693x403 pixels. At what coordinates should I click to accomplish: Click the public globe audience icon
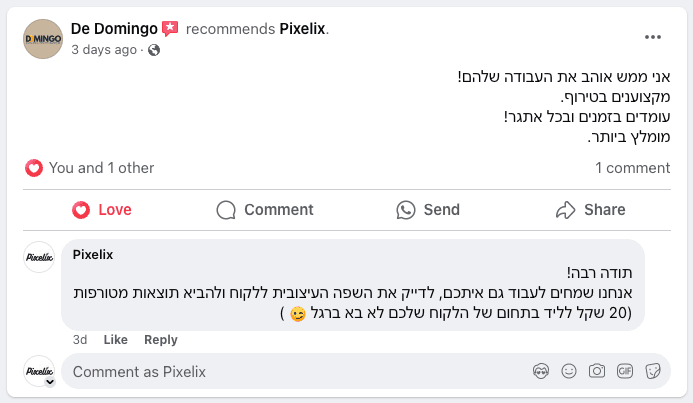pos(154,50)
